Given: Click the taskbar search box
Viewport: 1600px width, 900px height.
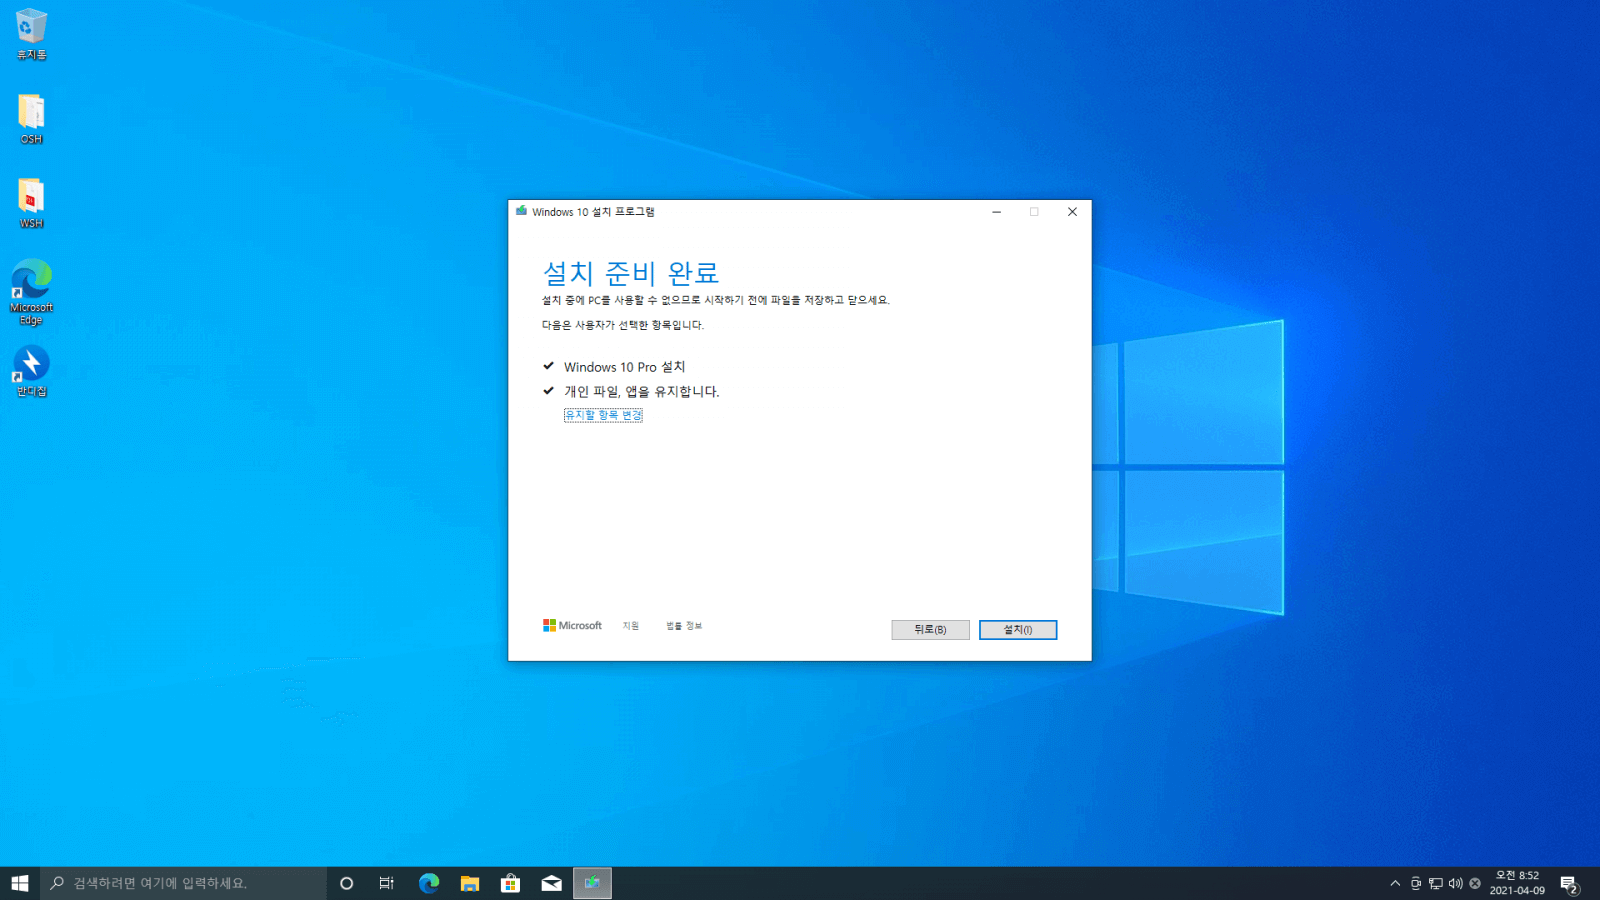Looking at the screenshot, I should click(183, 883).
